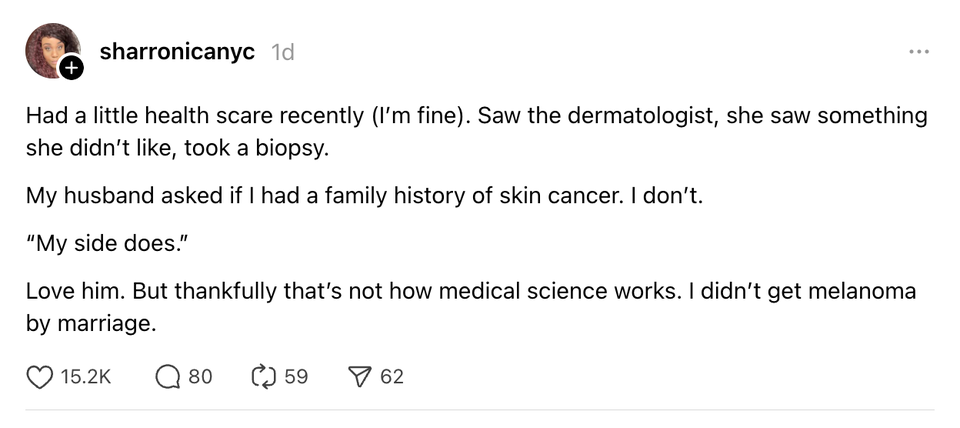Open replies via the comment bubble icon

click(167, 377)
